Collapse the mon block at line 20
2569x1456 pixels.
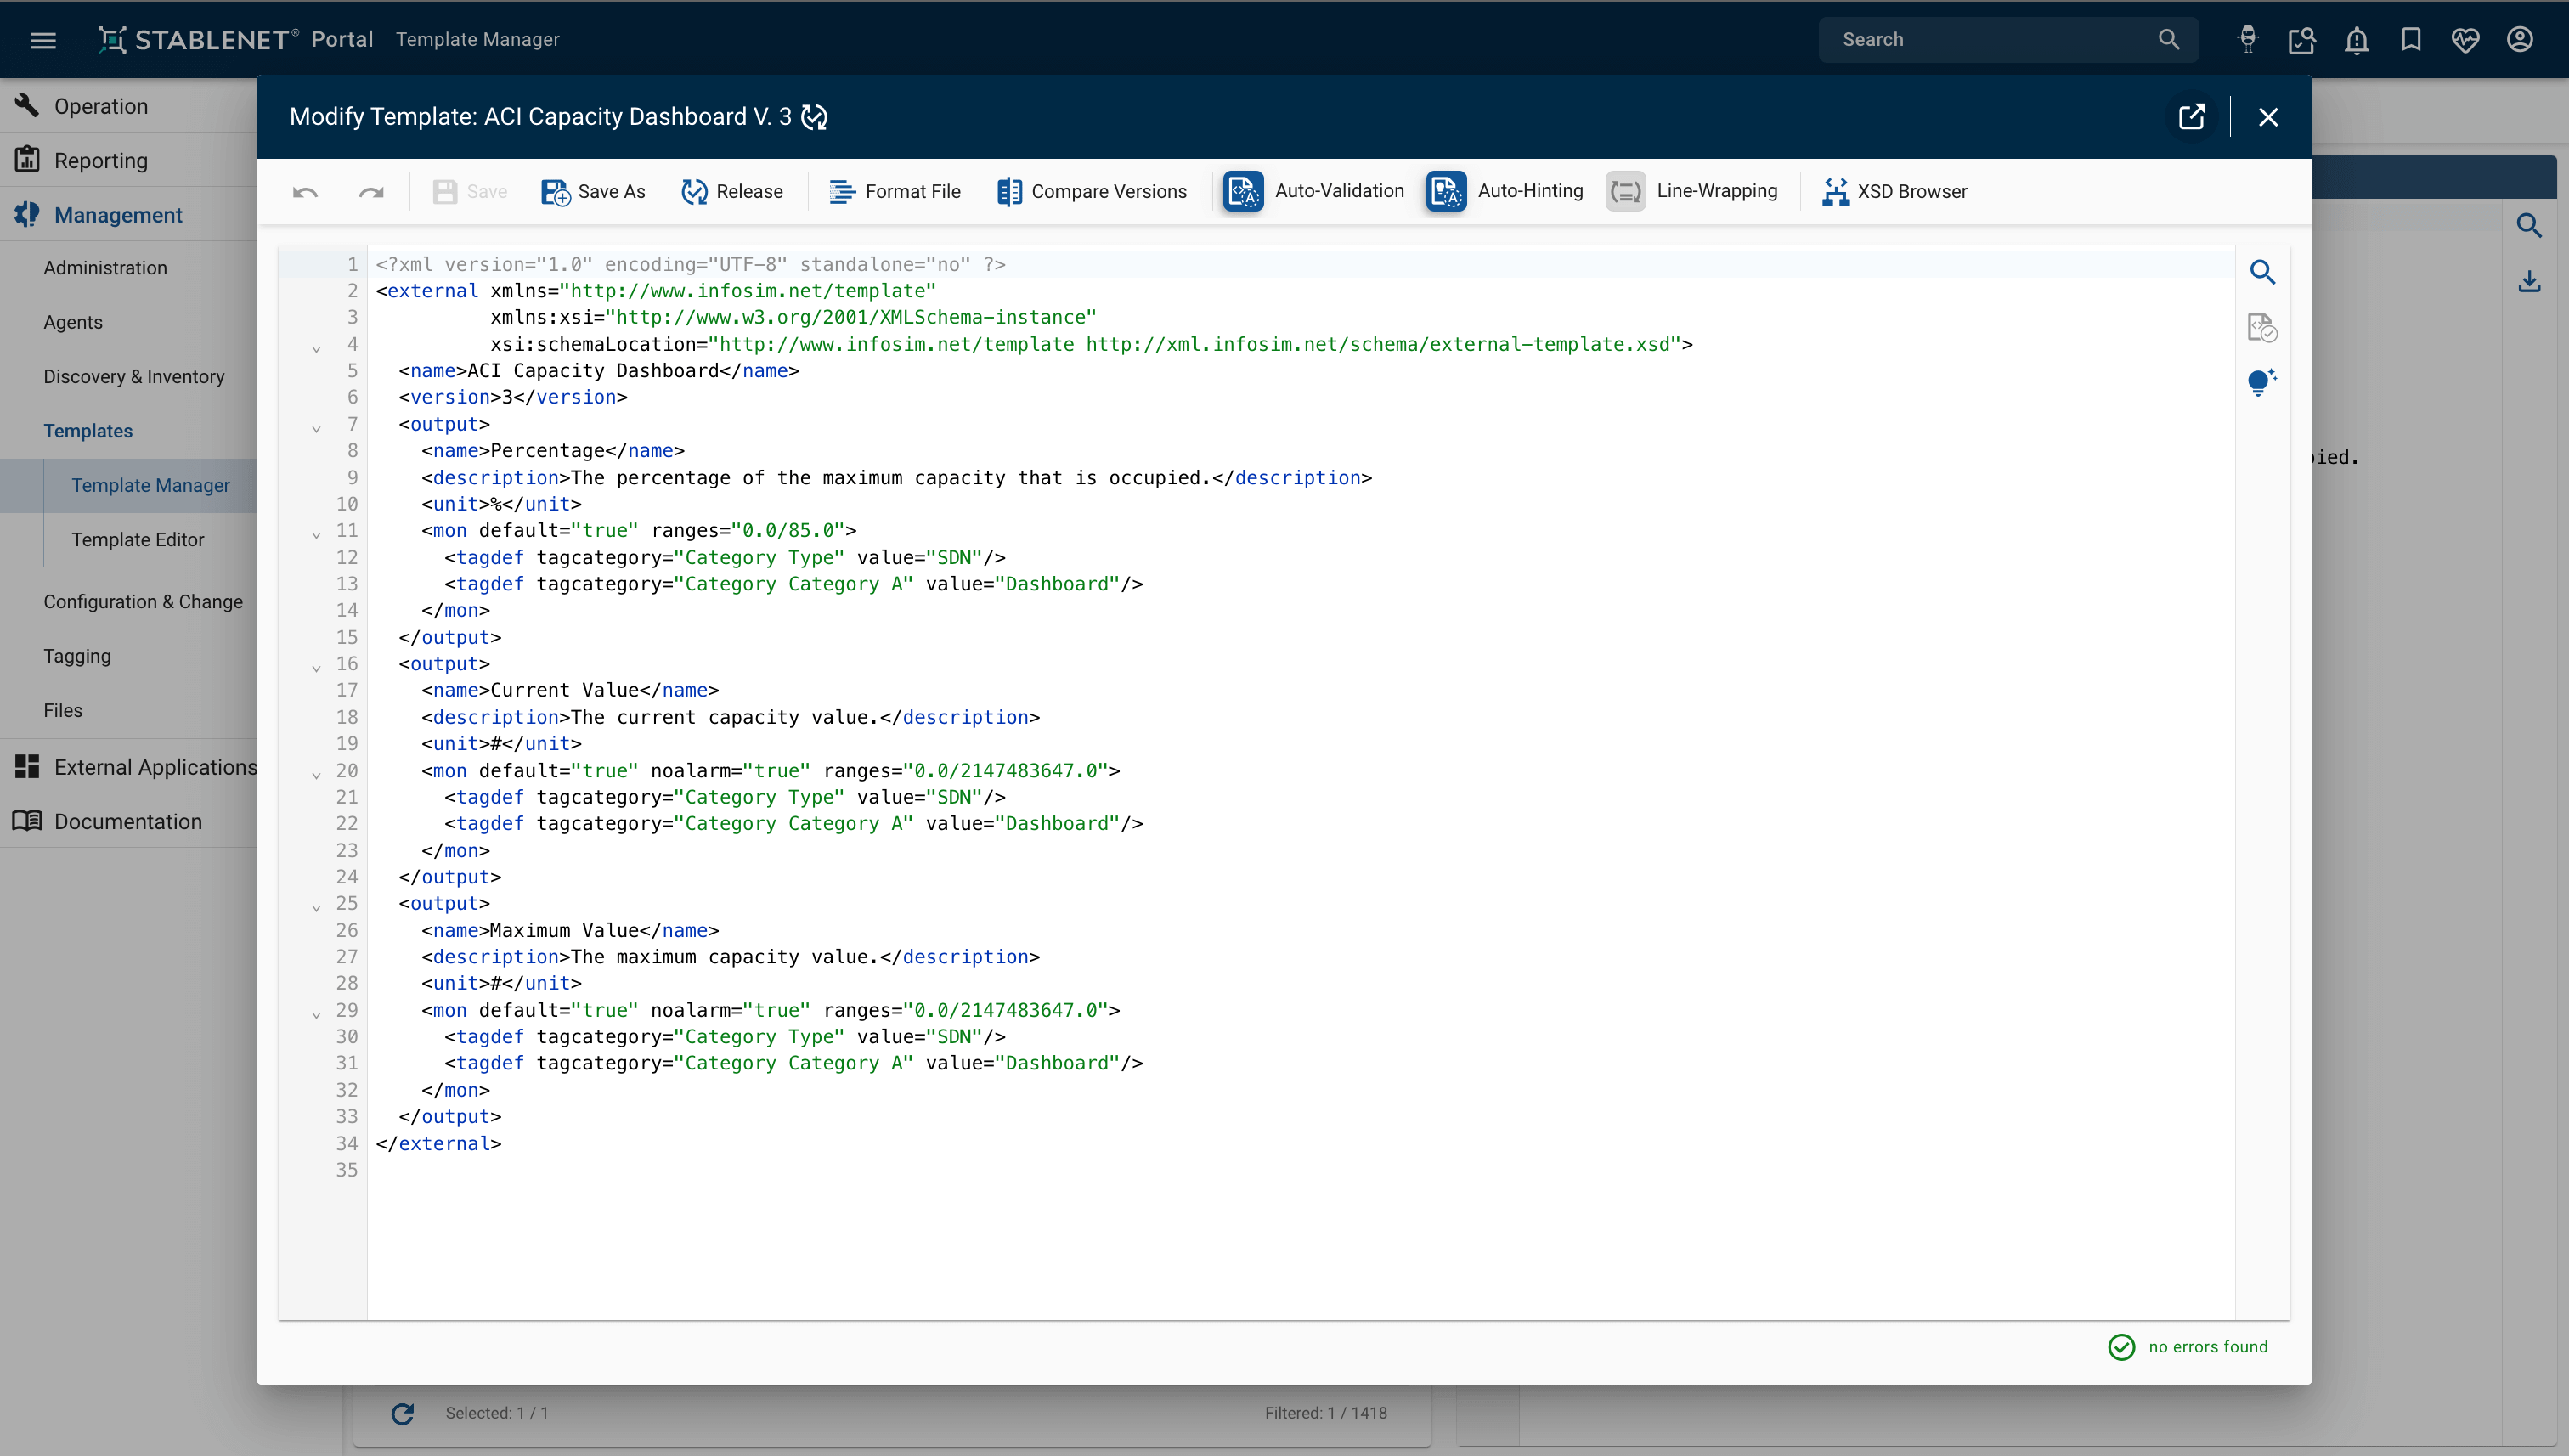point(316,775)
